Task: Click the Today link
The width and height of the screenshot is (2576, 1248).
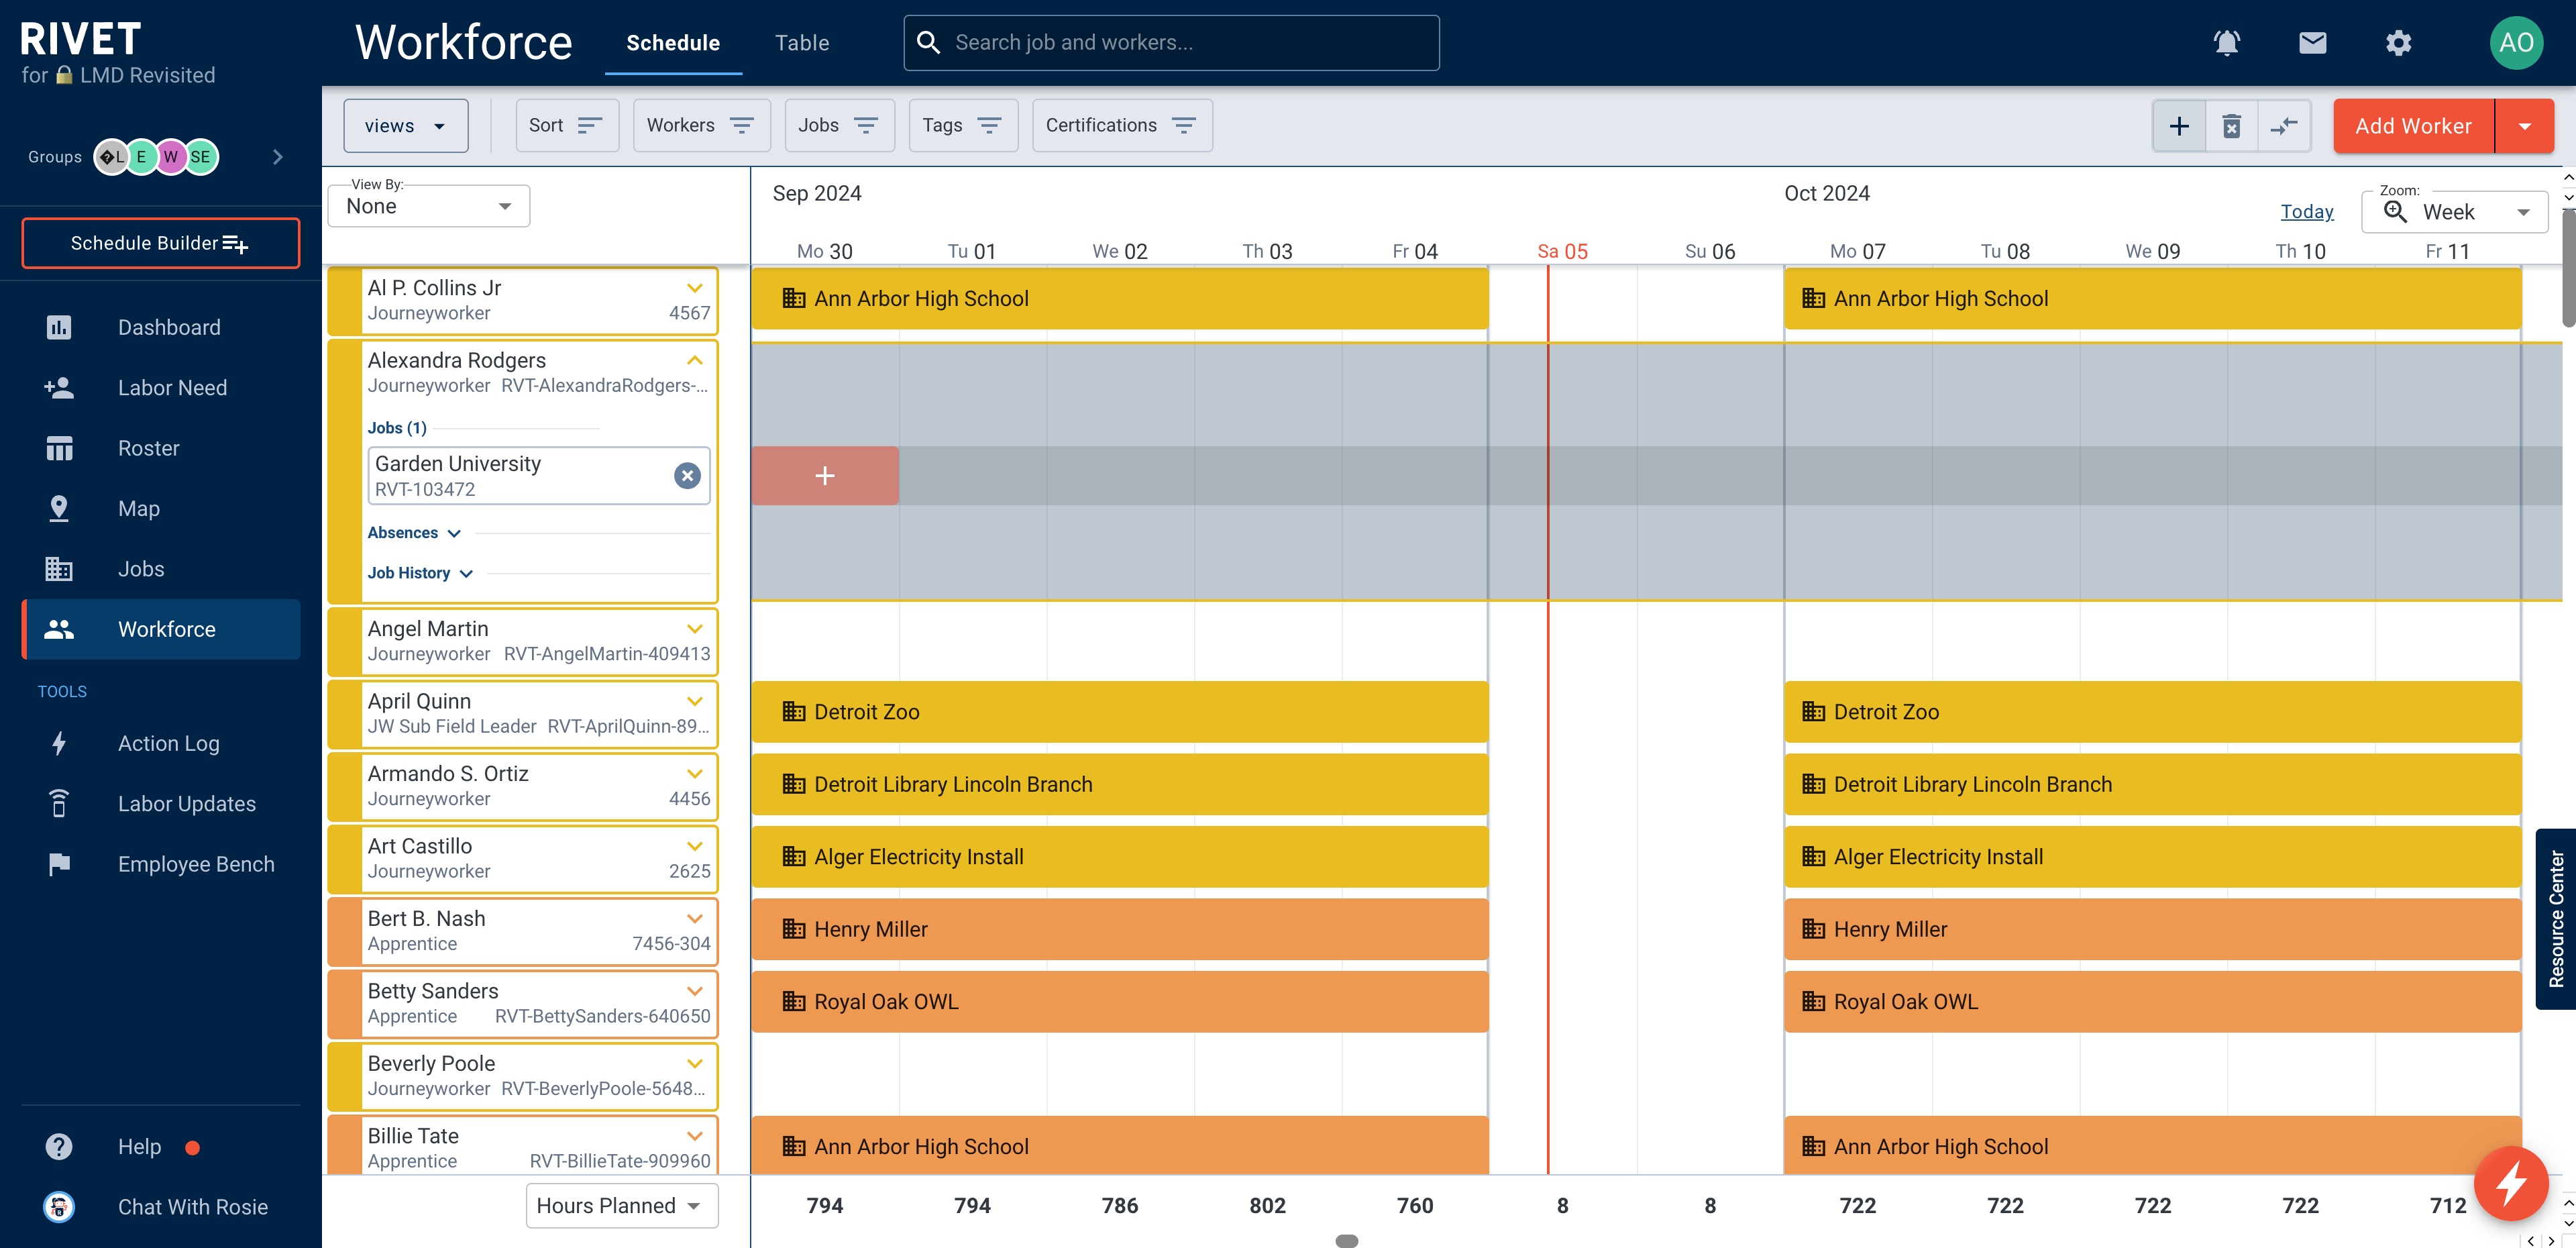Action: coord(2306,212)
